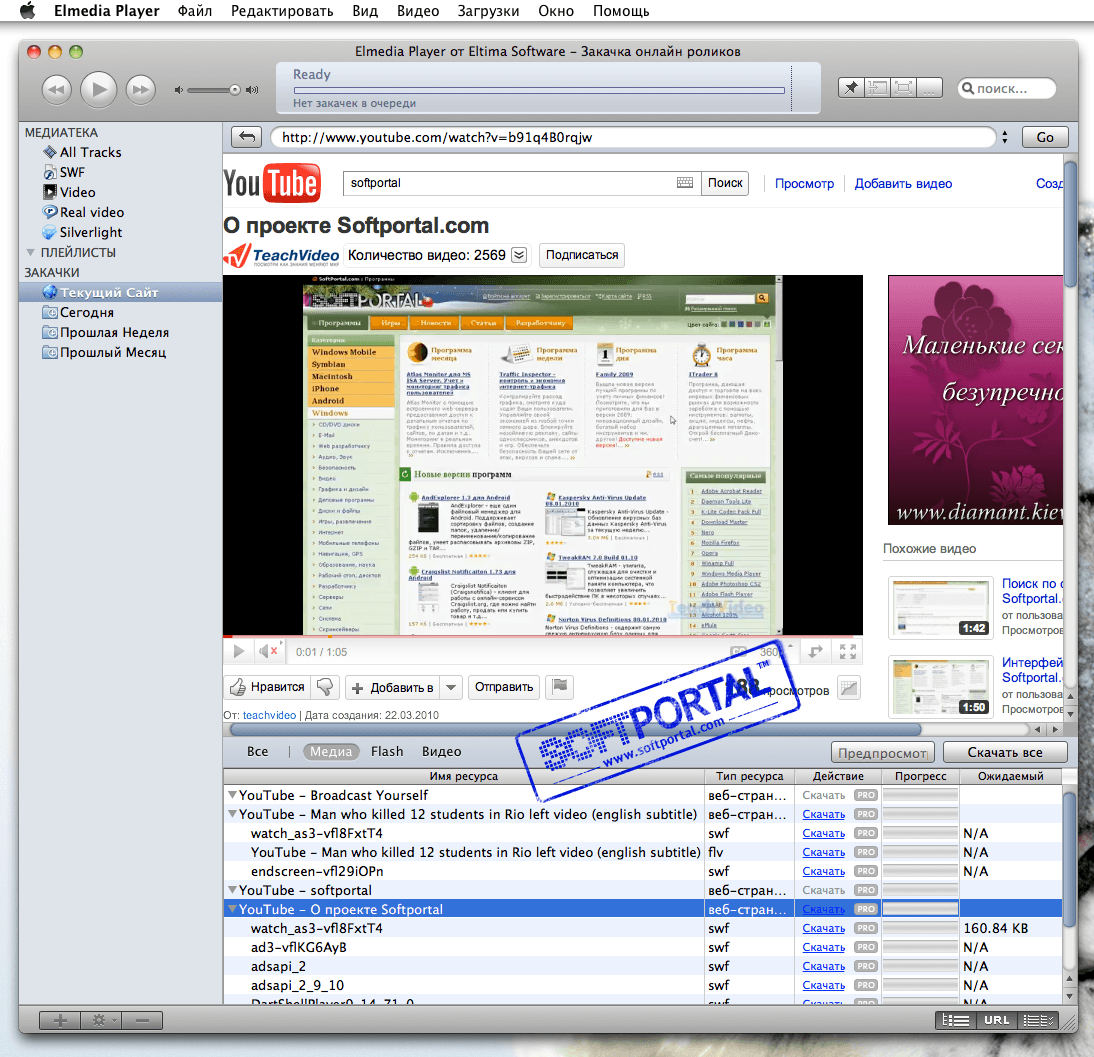Image resolution: width=1094 pixels, height=1057 pixels.
Task: Click the rewind playback button
Action: [57, 90]
